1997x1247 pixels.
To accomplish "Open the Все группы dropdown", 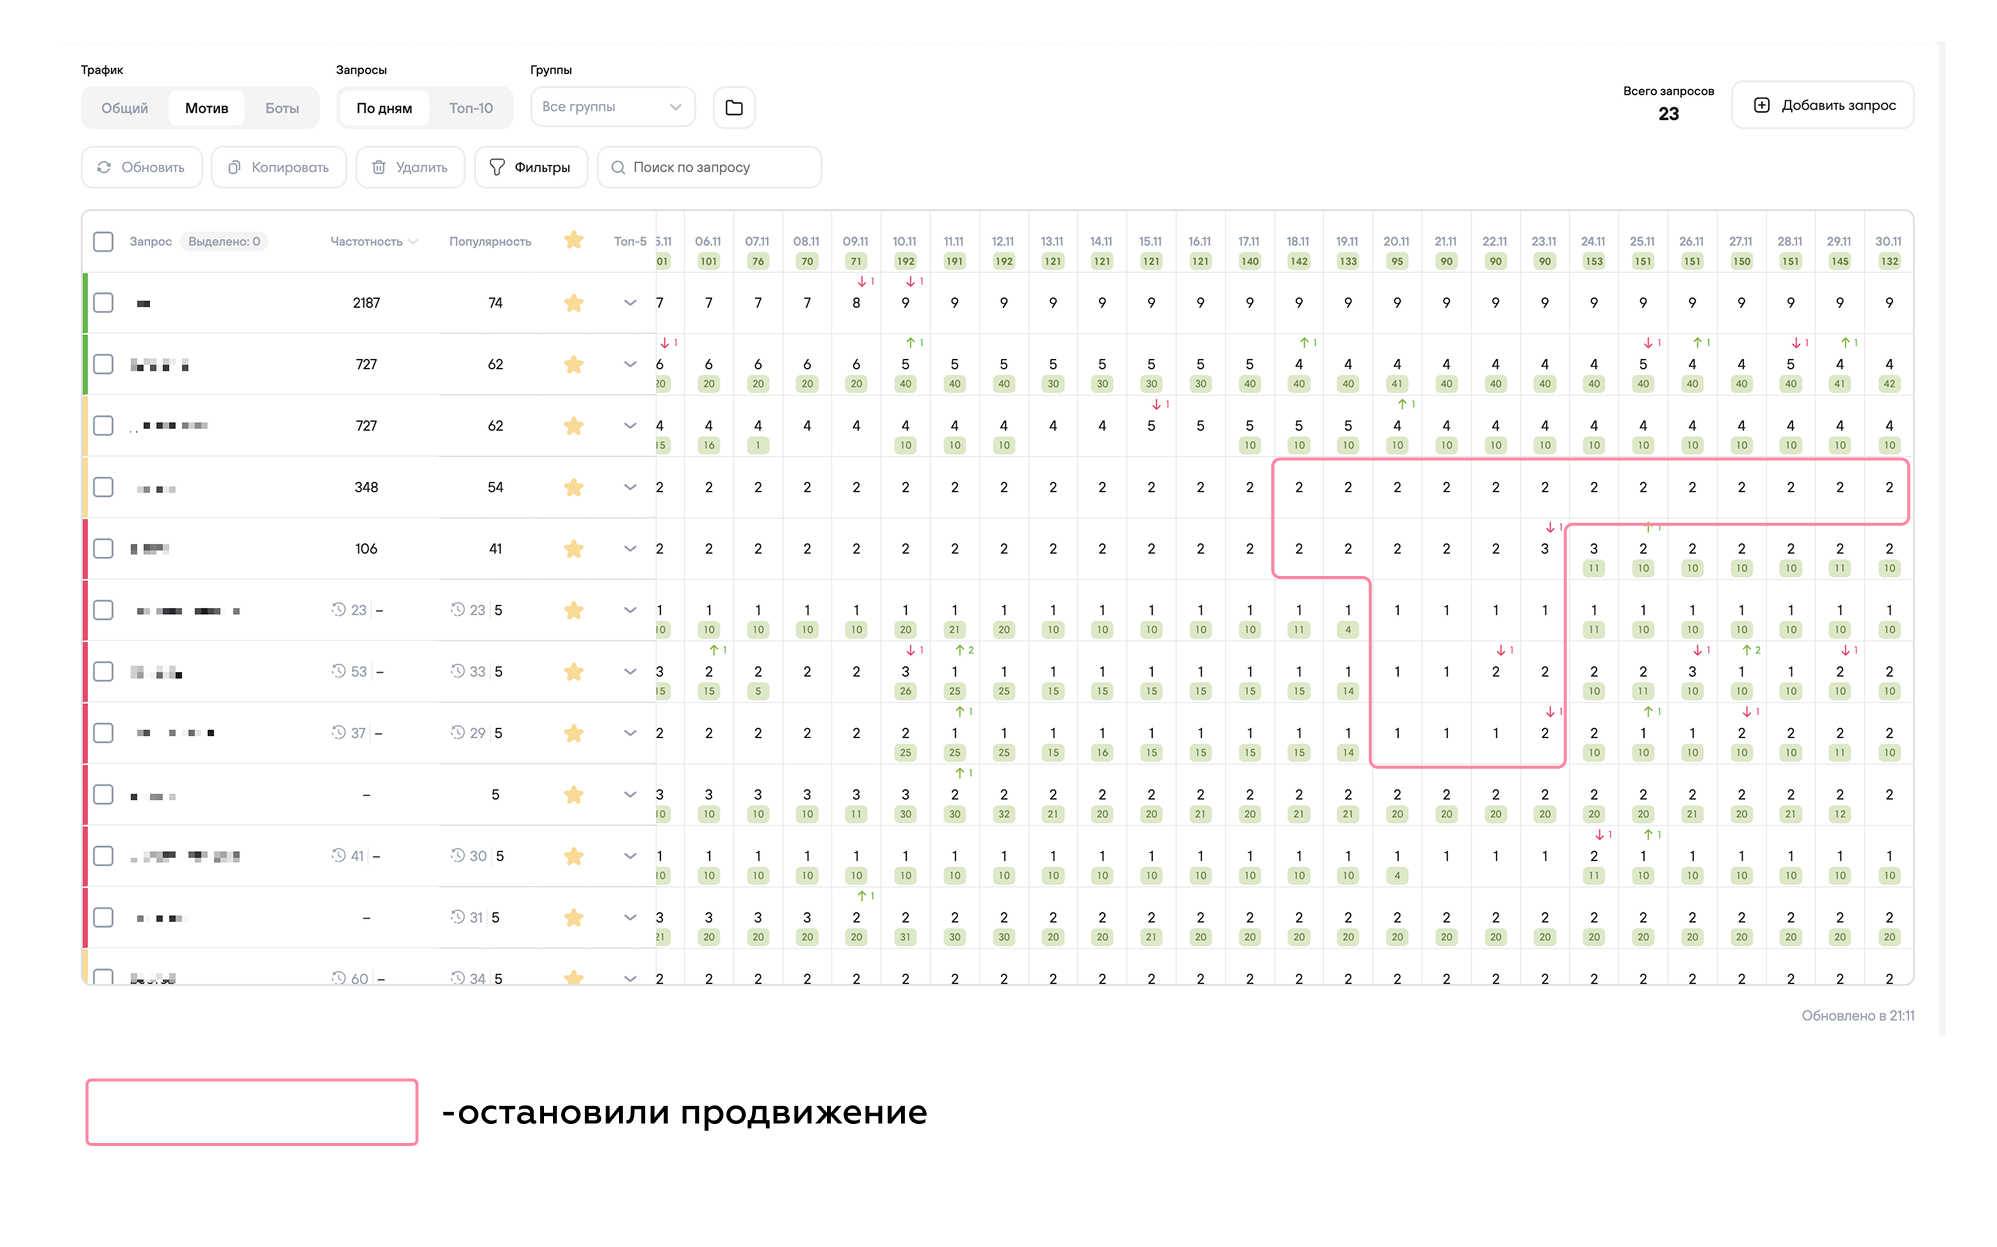I will [x=612, y=107].
